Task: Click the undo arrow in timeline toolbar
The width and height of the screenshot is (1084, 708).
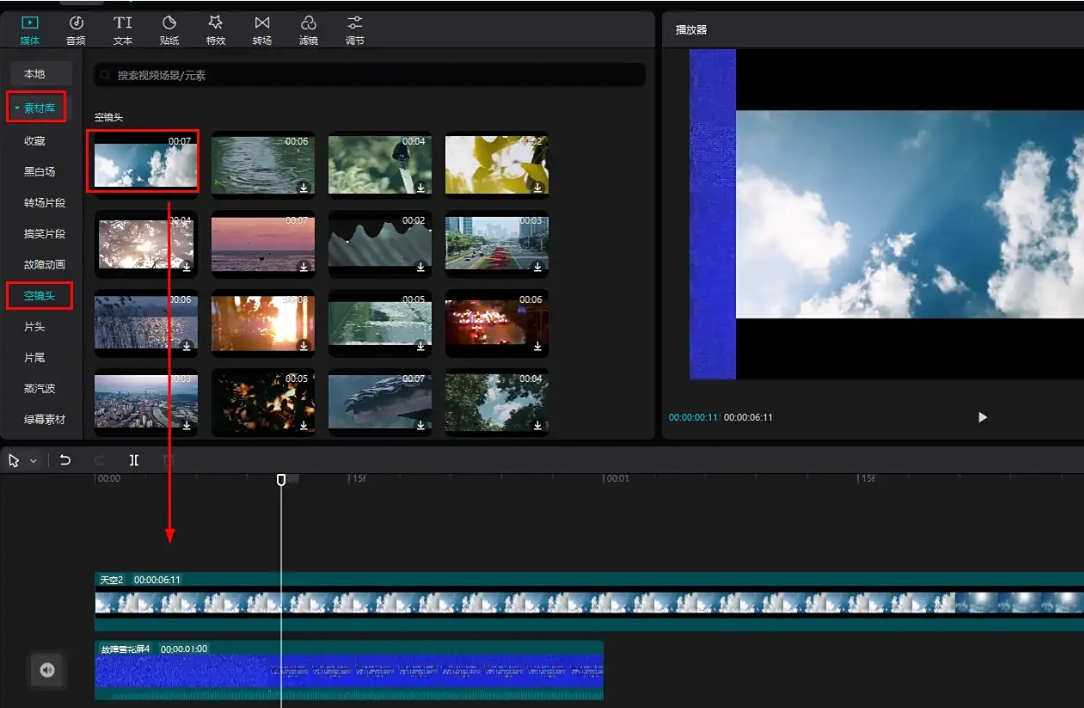Action: (65, 460)
